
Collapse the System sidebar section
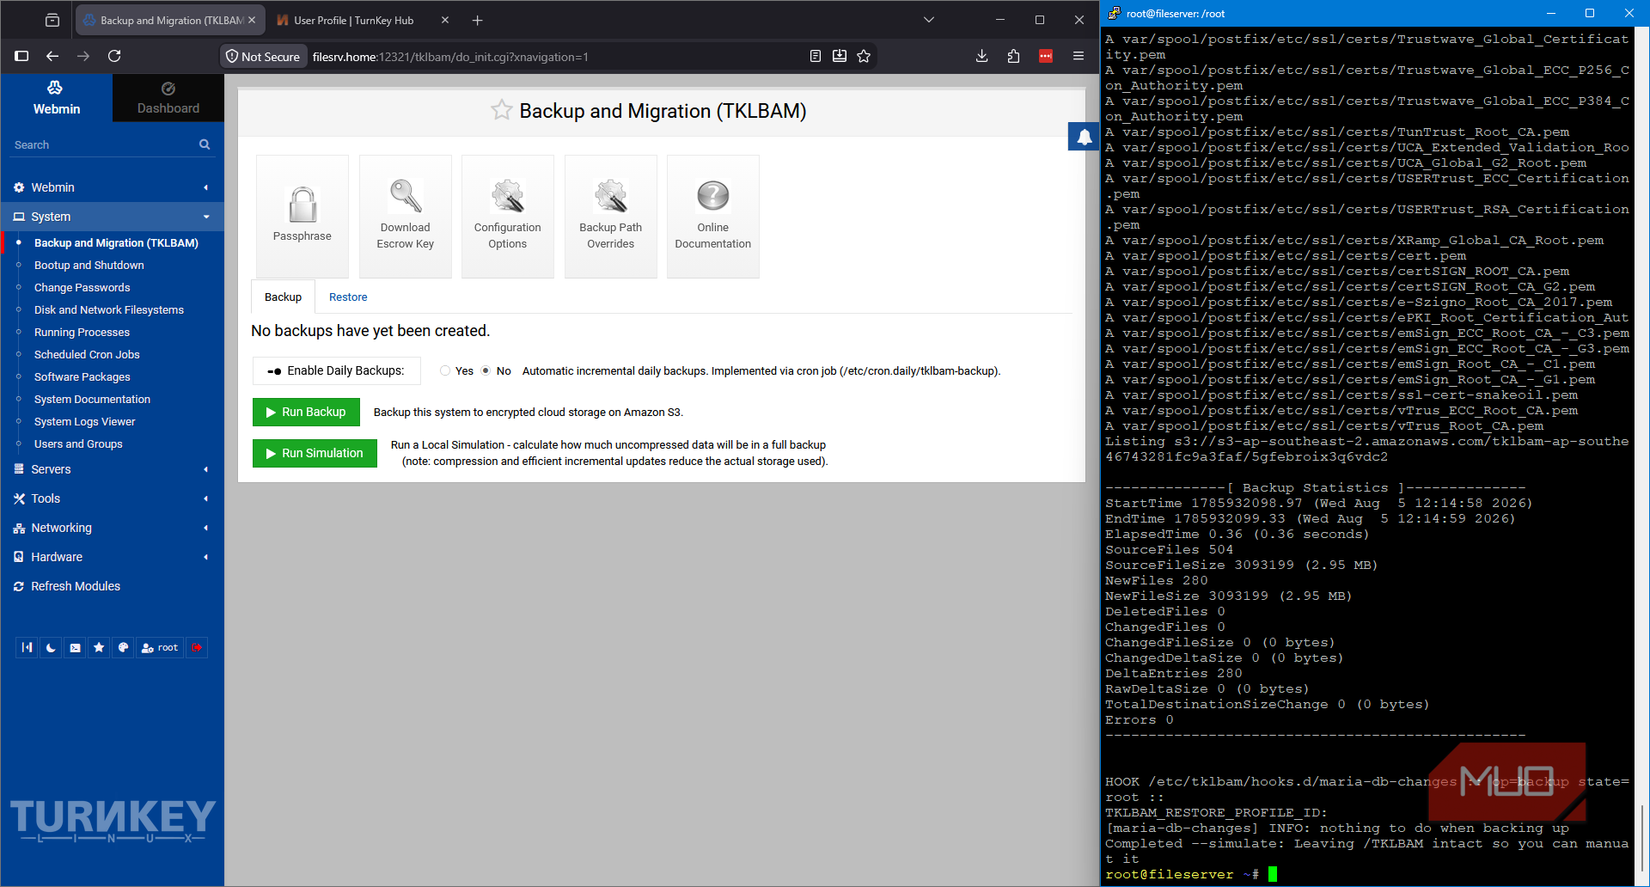[112, 216]
